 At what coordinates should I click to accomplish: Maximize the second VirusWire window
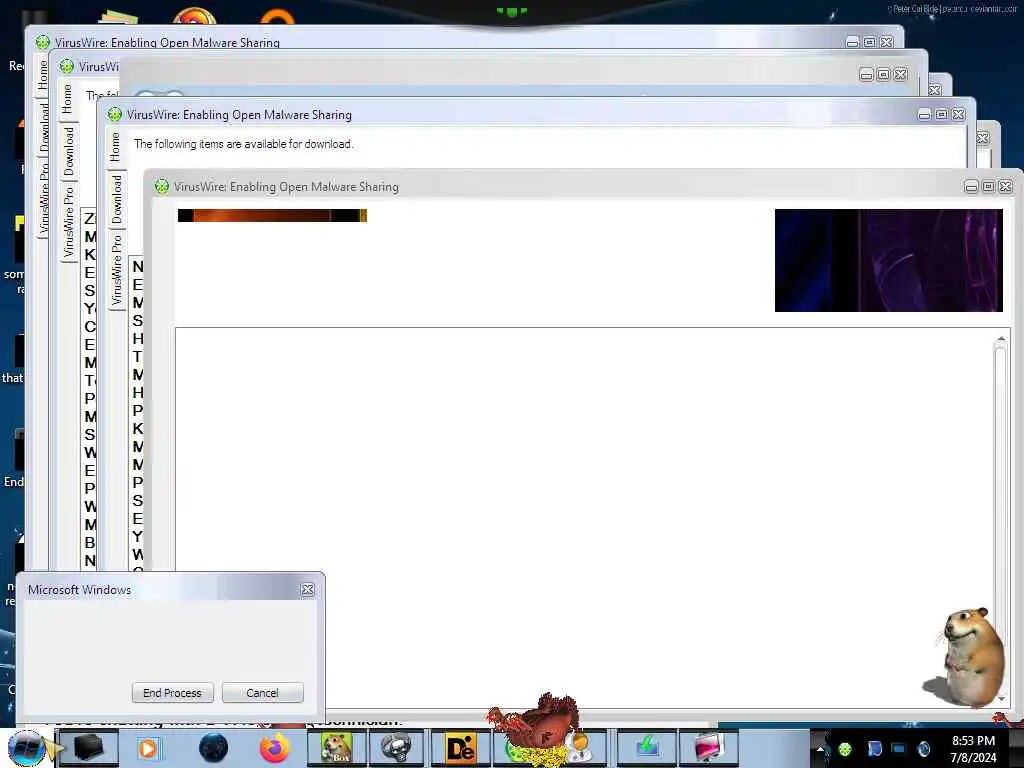coord(883,74)
